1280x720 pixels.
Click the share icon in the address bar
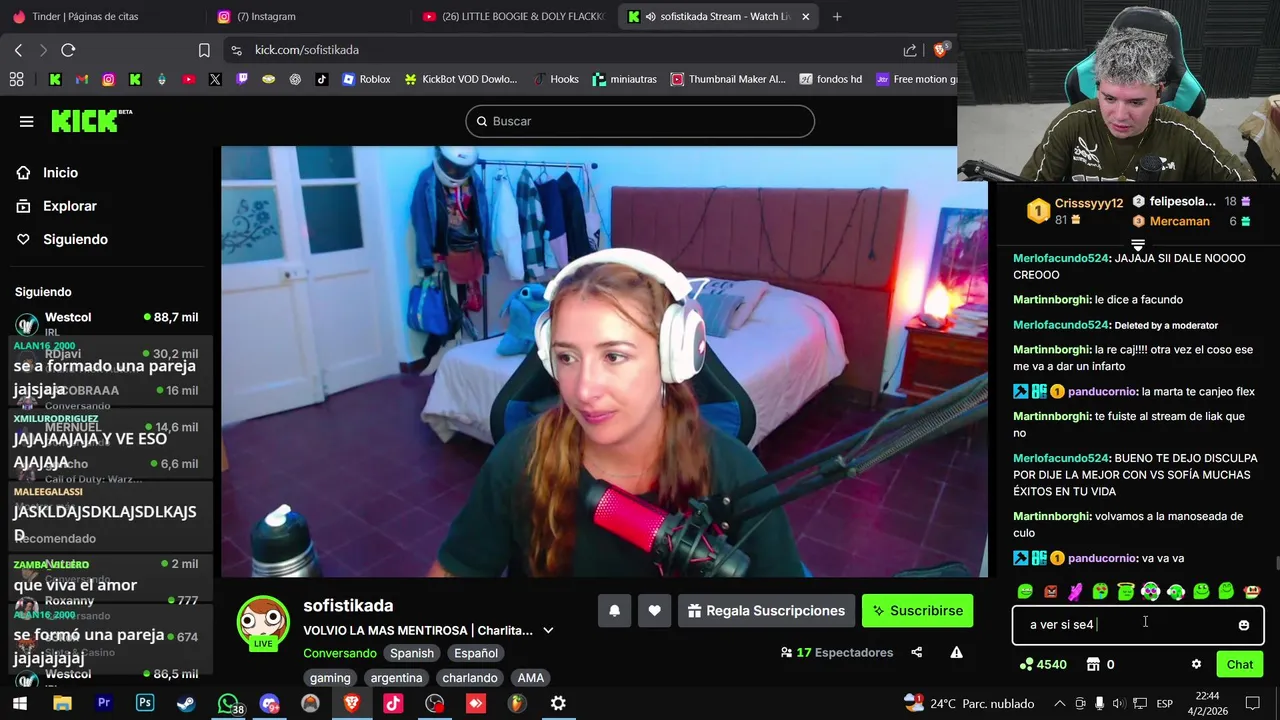point(910,50)
